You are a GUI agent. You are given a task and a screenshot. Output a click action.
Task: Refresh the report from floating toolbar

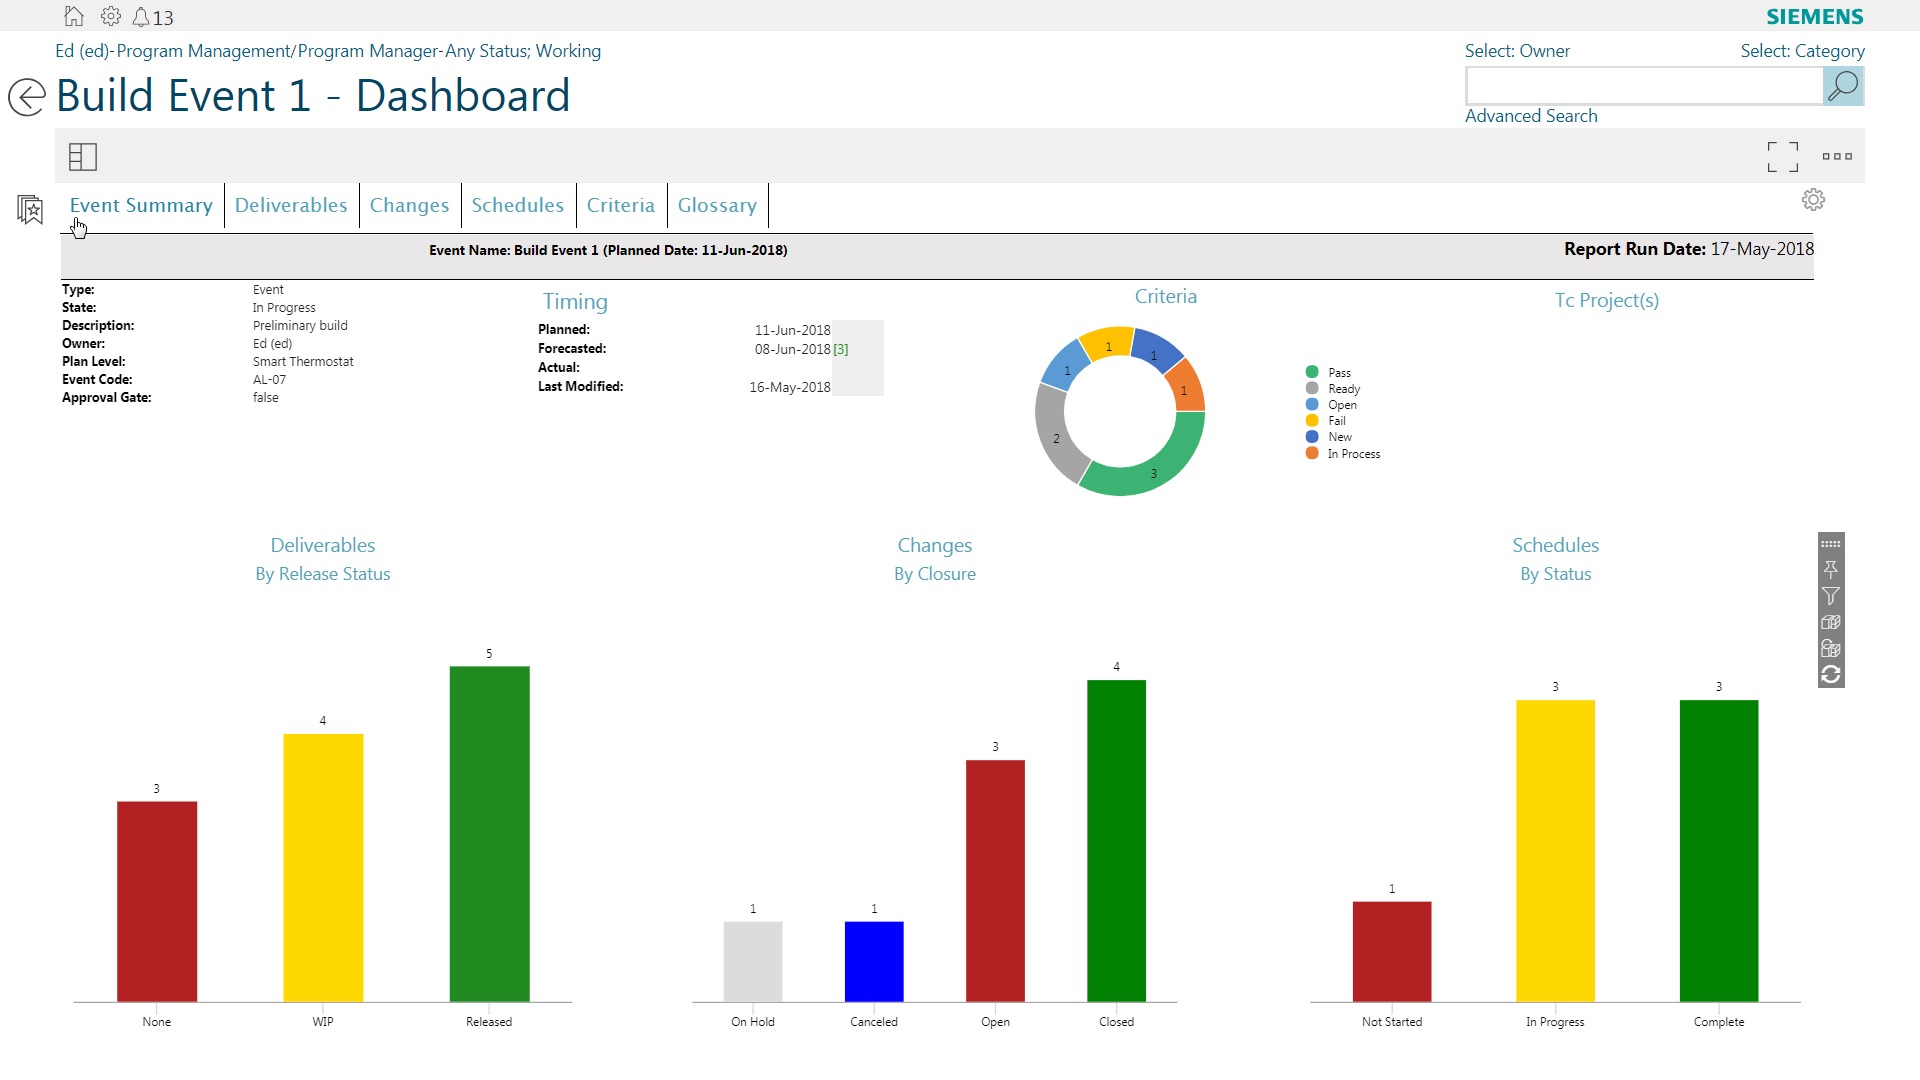tap(1830, 675)
